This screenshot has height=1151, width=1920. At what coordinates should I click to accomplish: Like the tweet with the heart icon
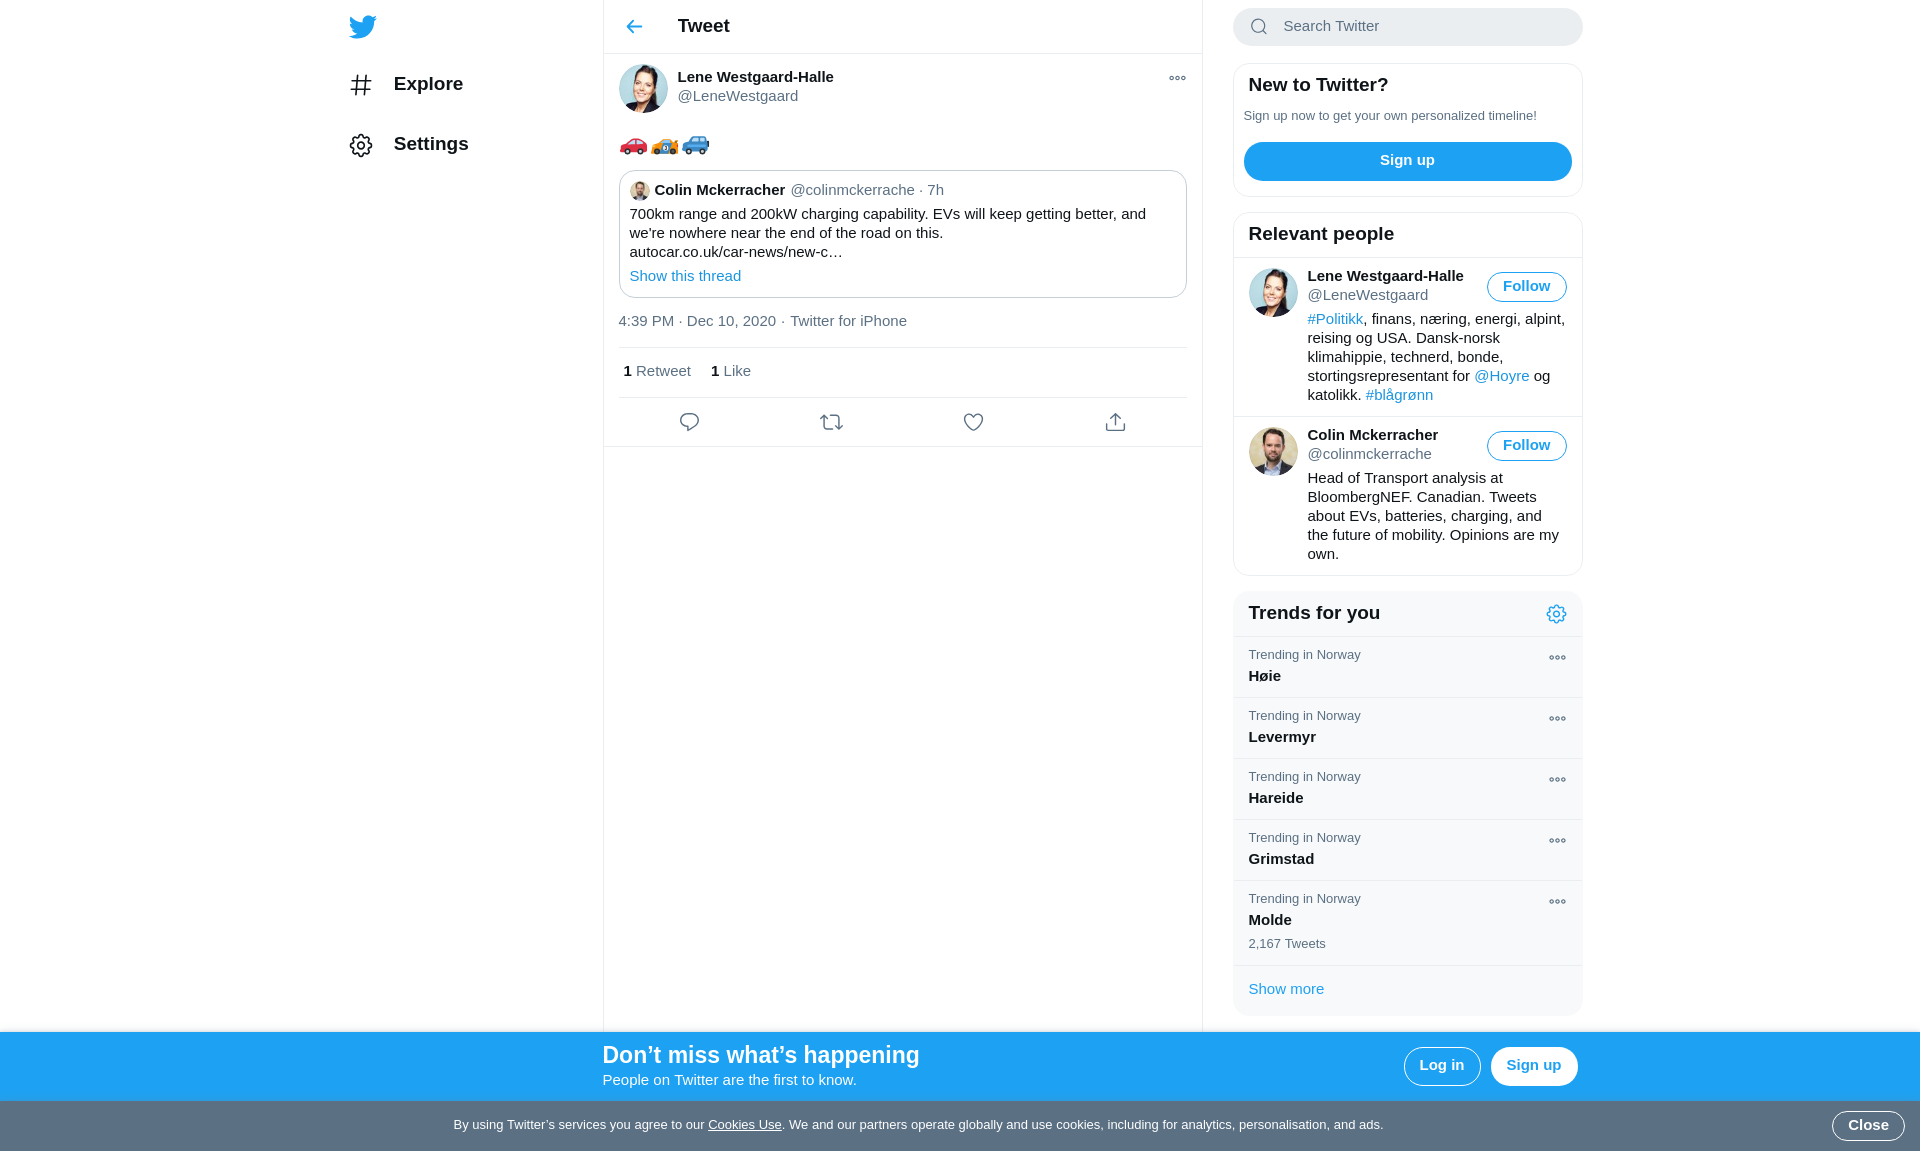(x=973, y=422)
